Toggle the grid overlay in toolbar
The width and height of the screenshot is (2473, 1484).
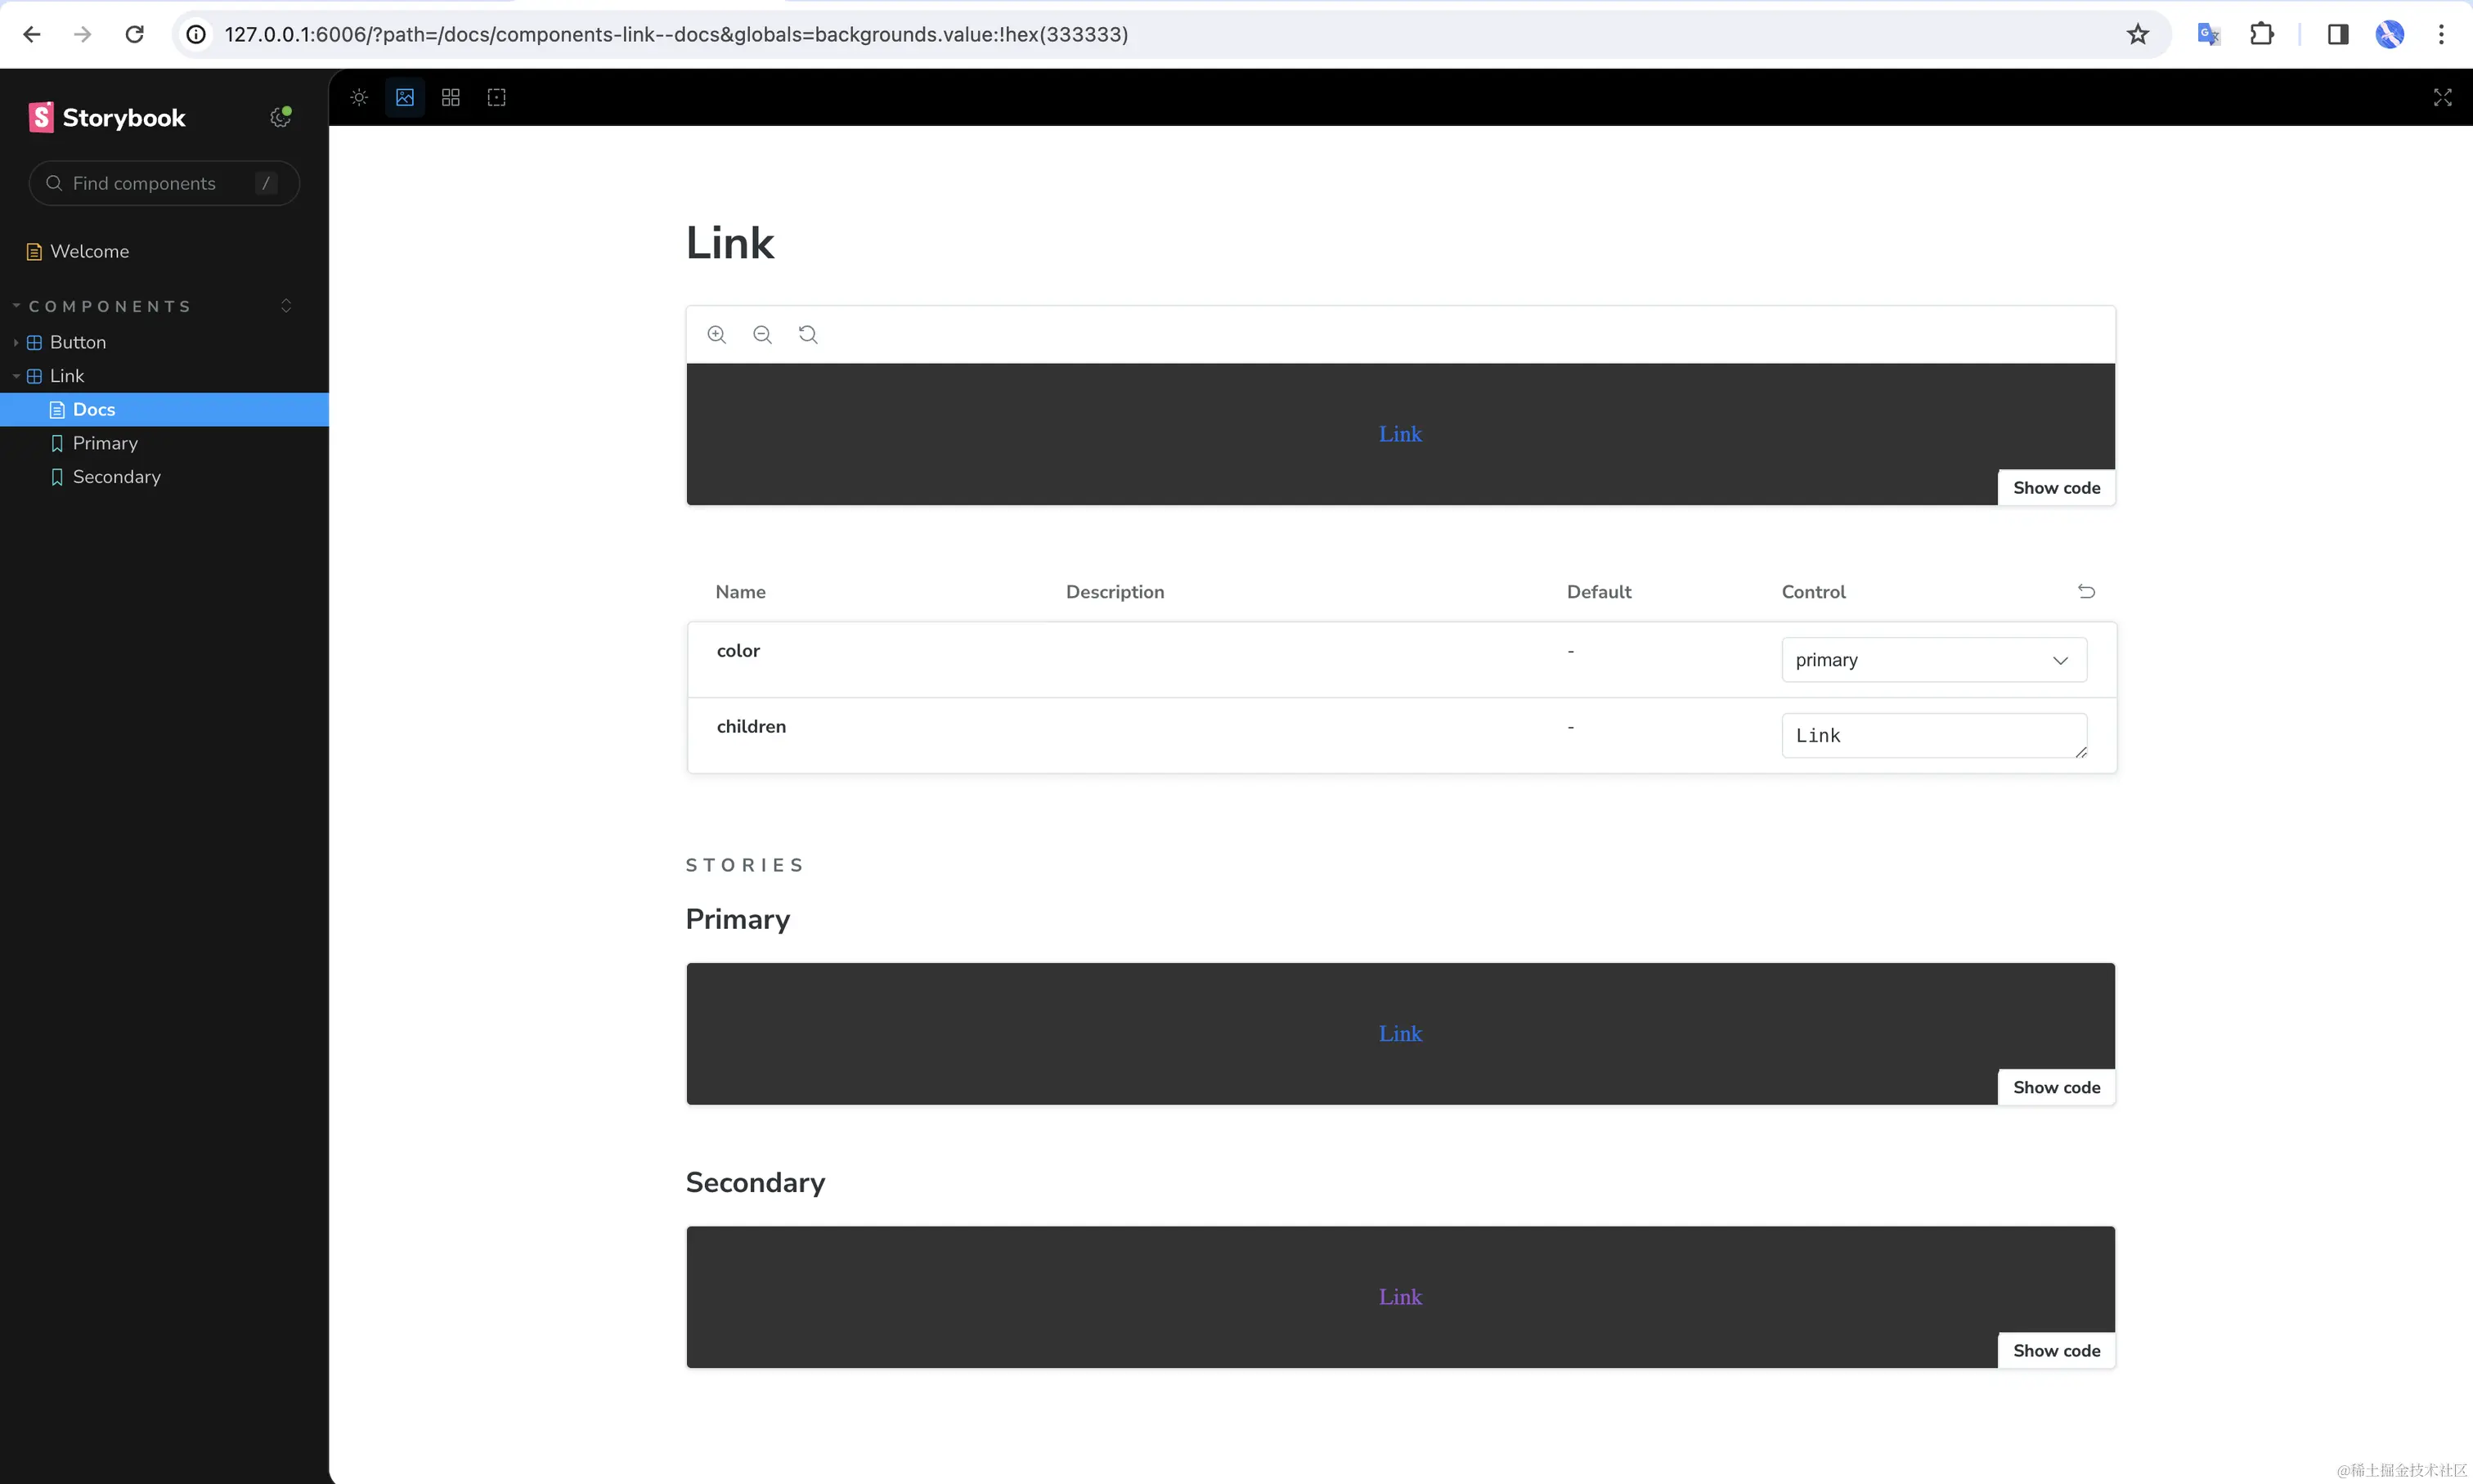(x=450, y=97)
